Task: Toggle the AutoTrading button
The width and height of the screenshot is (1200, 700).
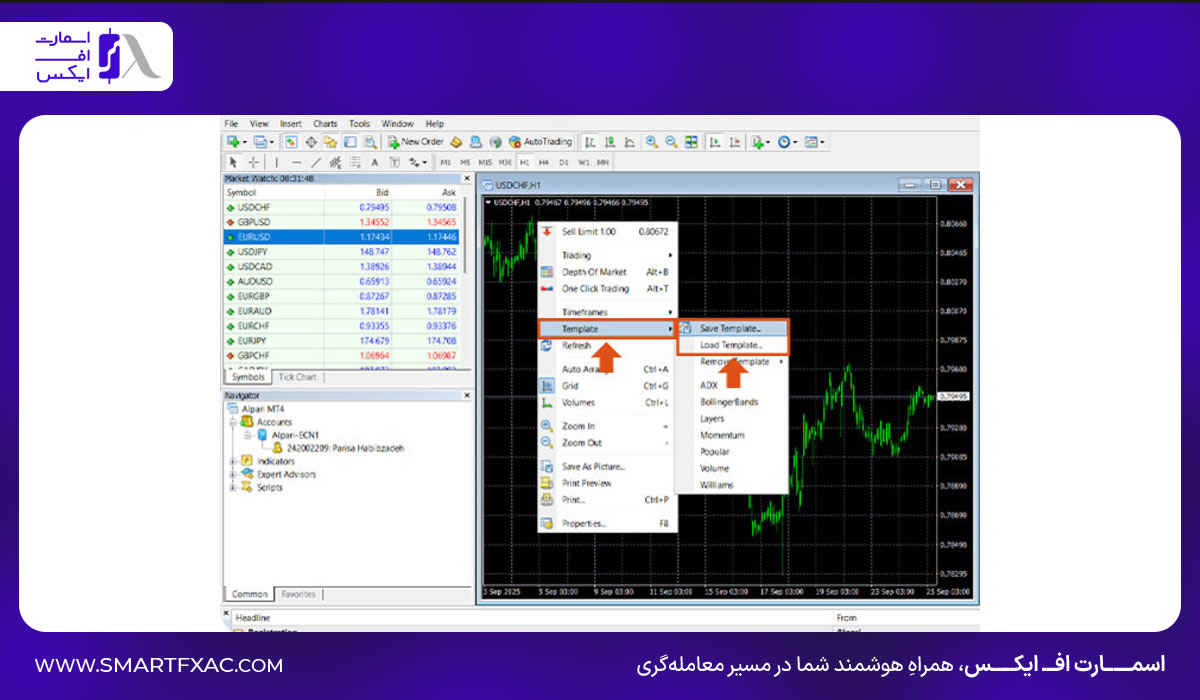Action: tap(540, 142)
